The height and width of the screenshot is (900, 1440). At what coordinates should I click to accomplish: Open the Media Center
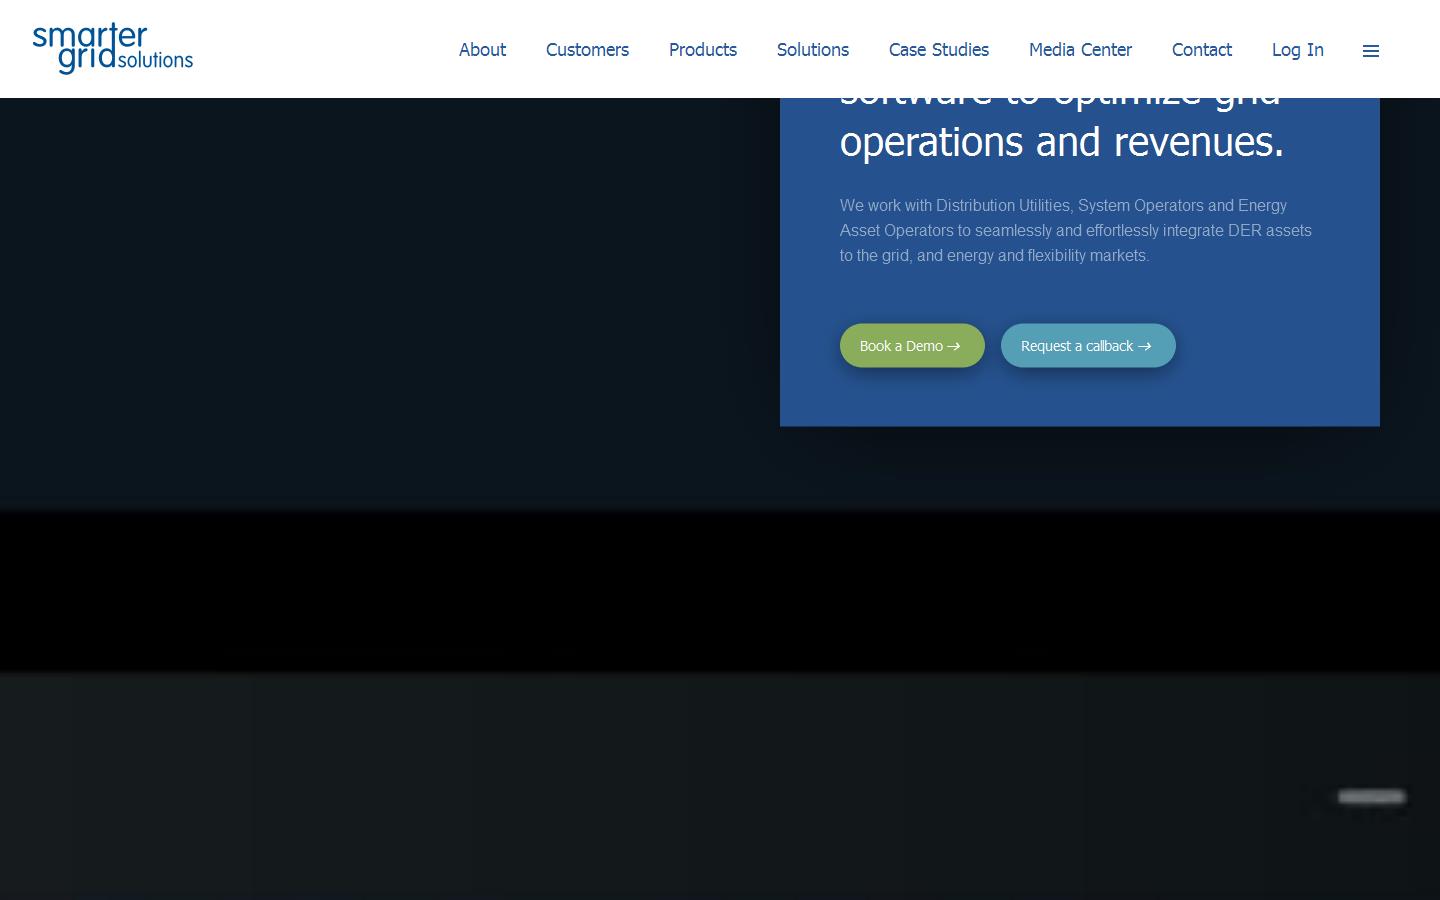click(x=1080, y=50)
